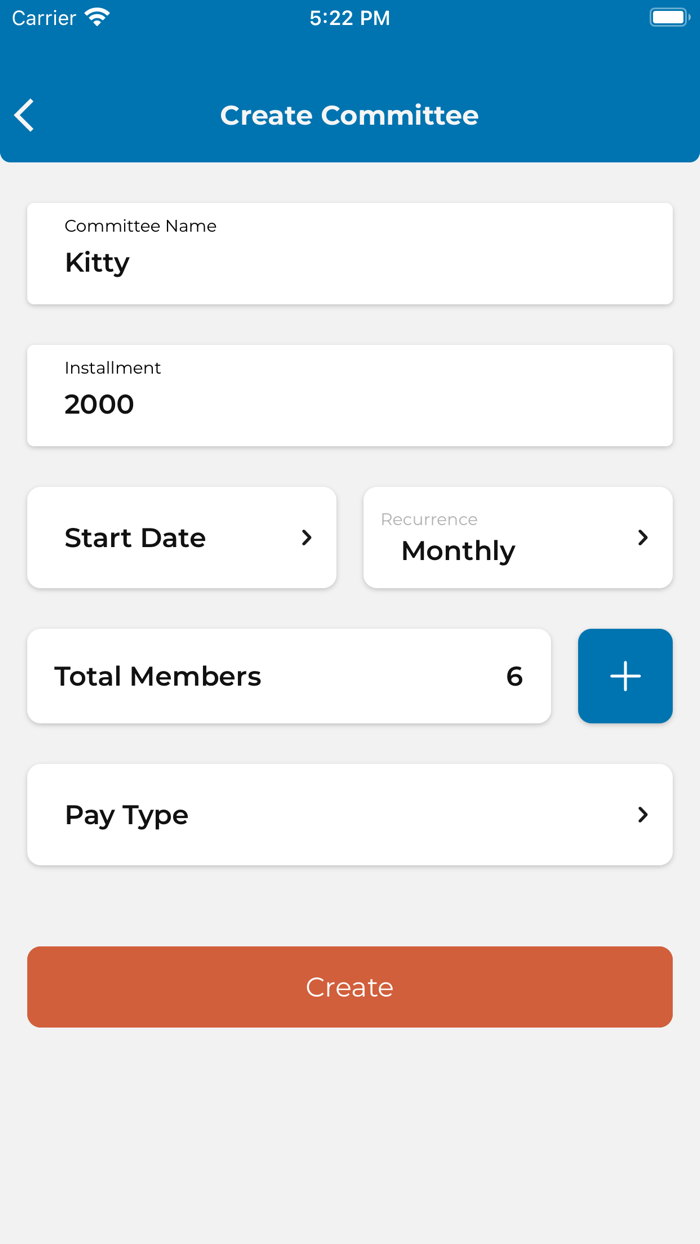700x1244 pixels.
Task: Click the Installment field caption
Action: (x=113, y=368)
